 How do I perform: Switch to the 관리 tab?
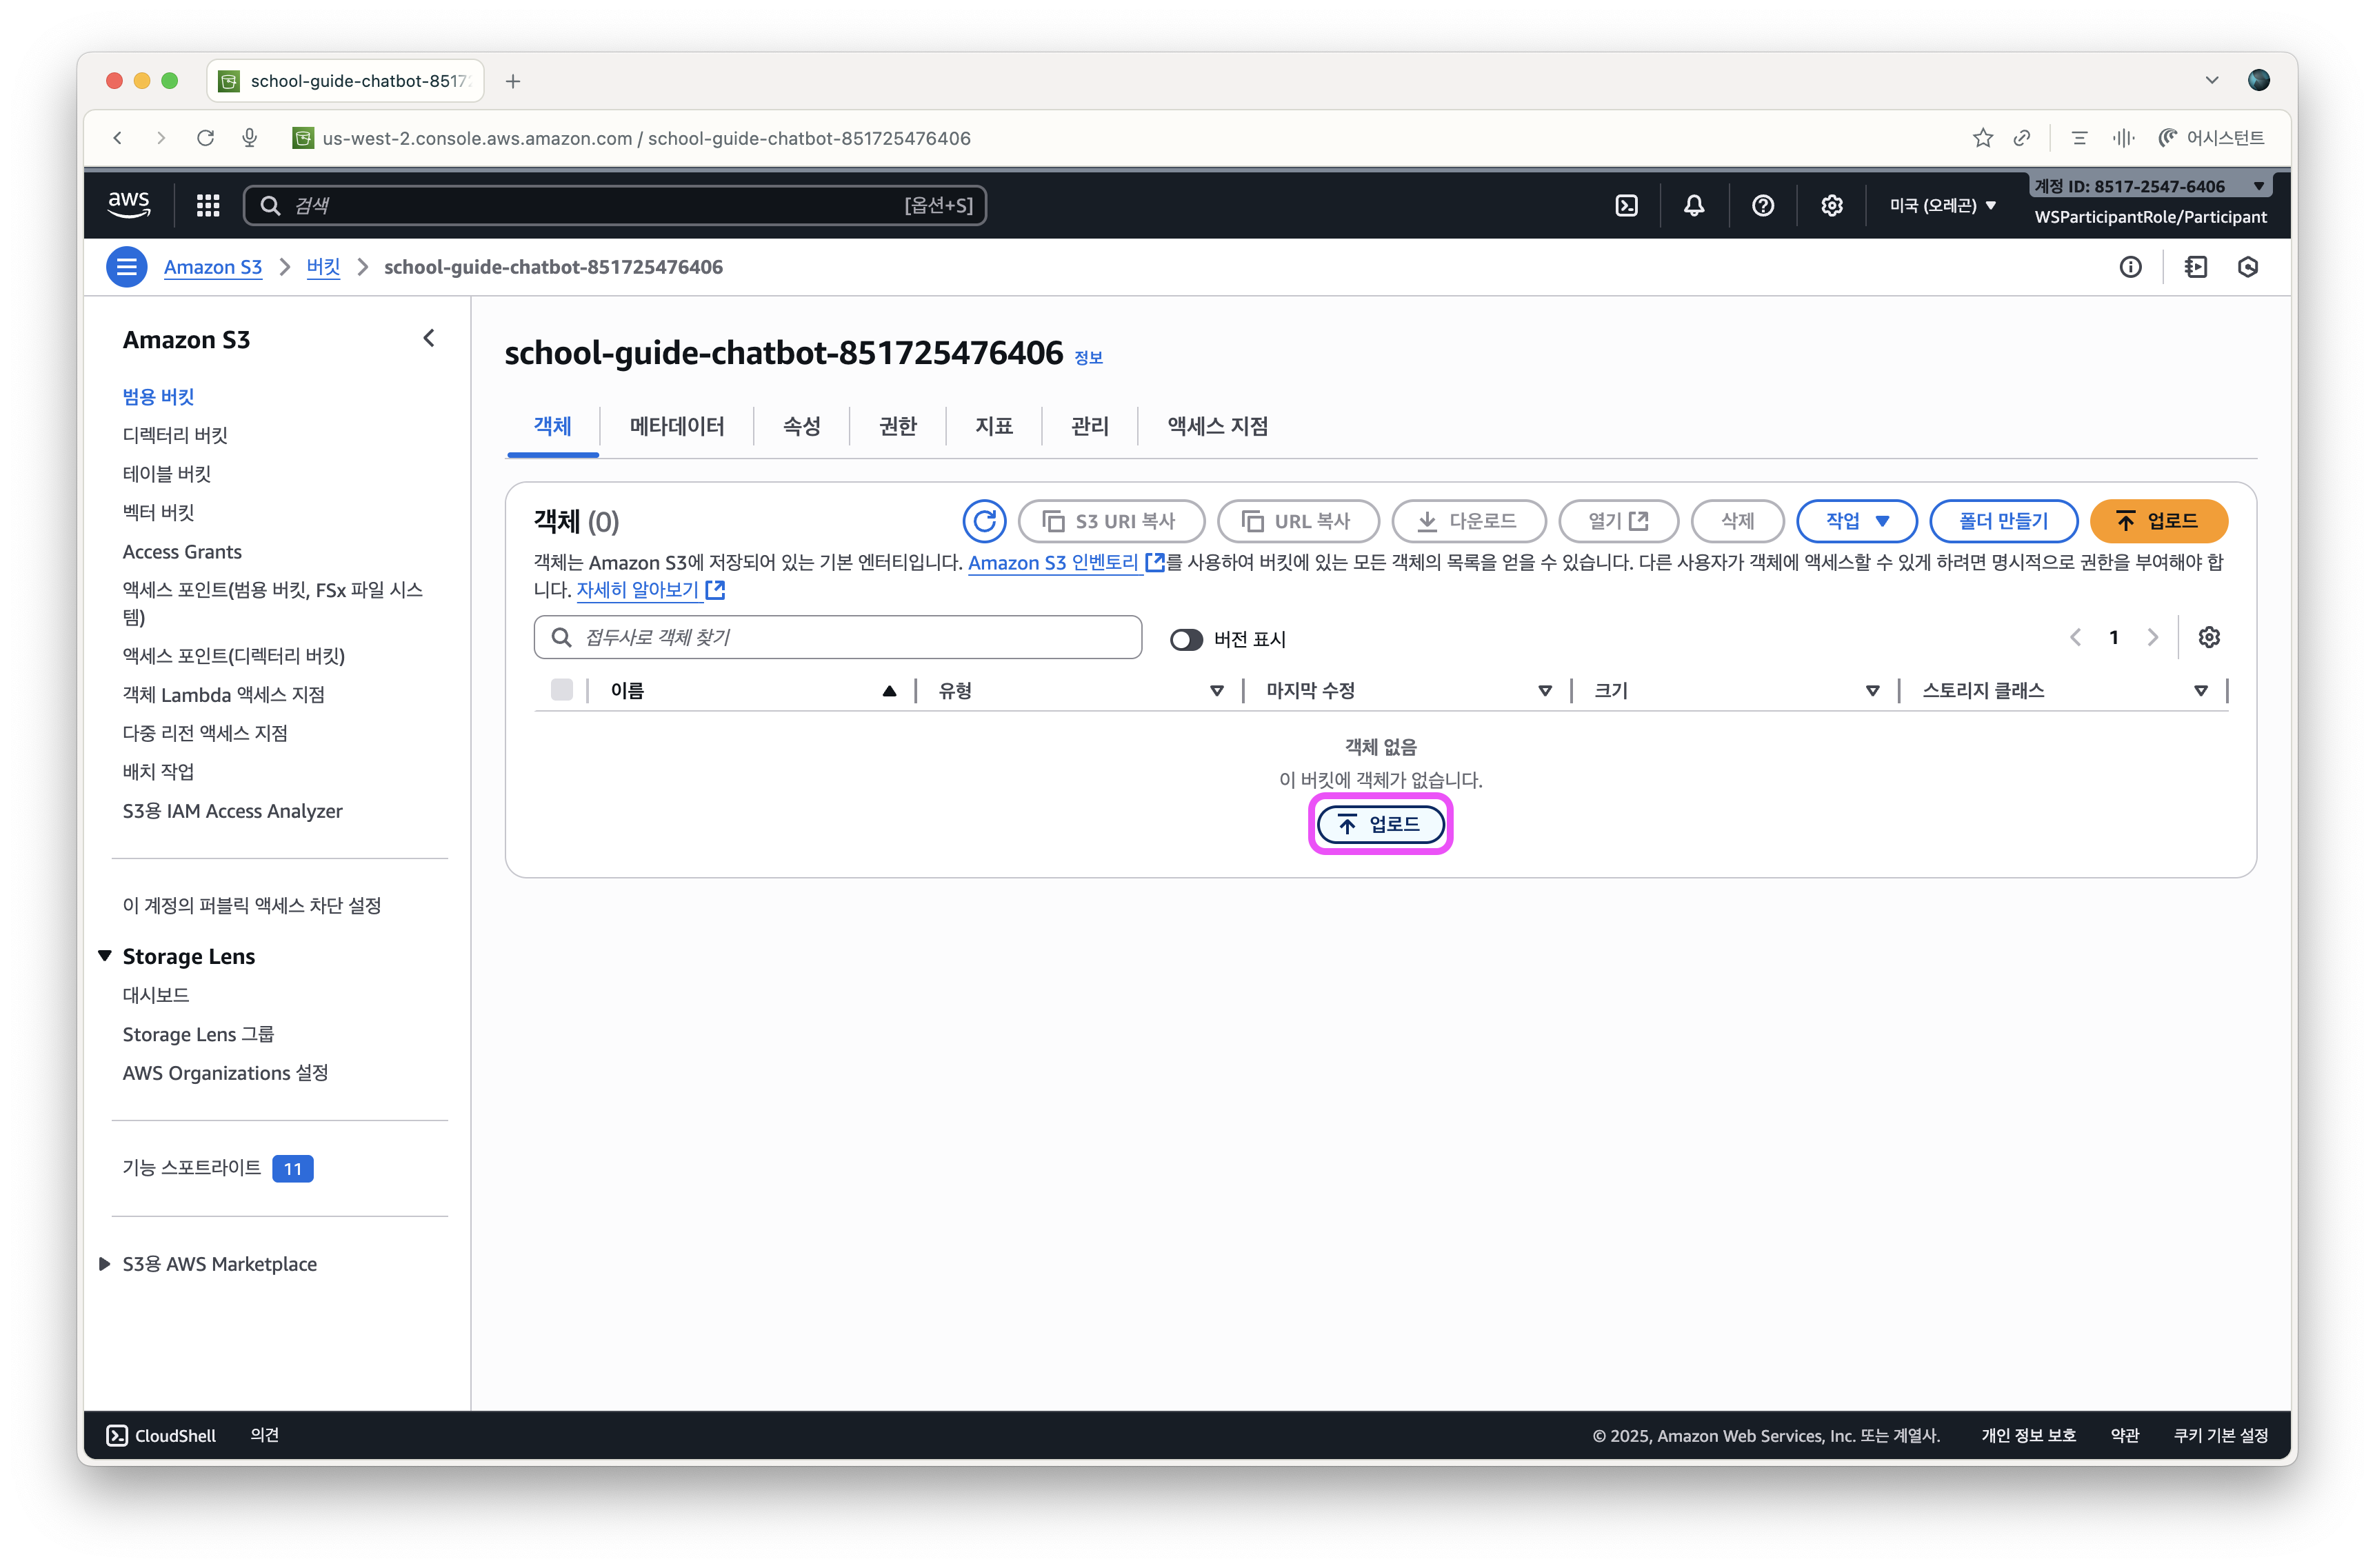(x=1090, y=426)
